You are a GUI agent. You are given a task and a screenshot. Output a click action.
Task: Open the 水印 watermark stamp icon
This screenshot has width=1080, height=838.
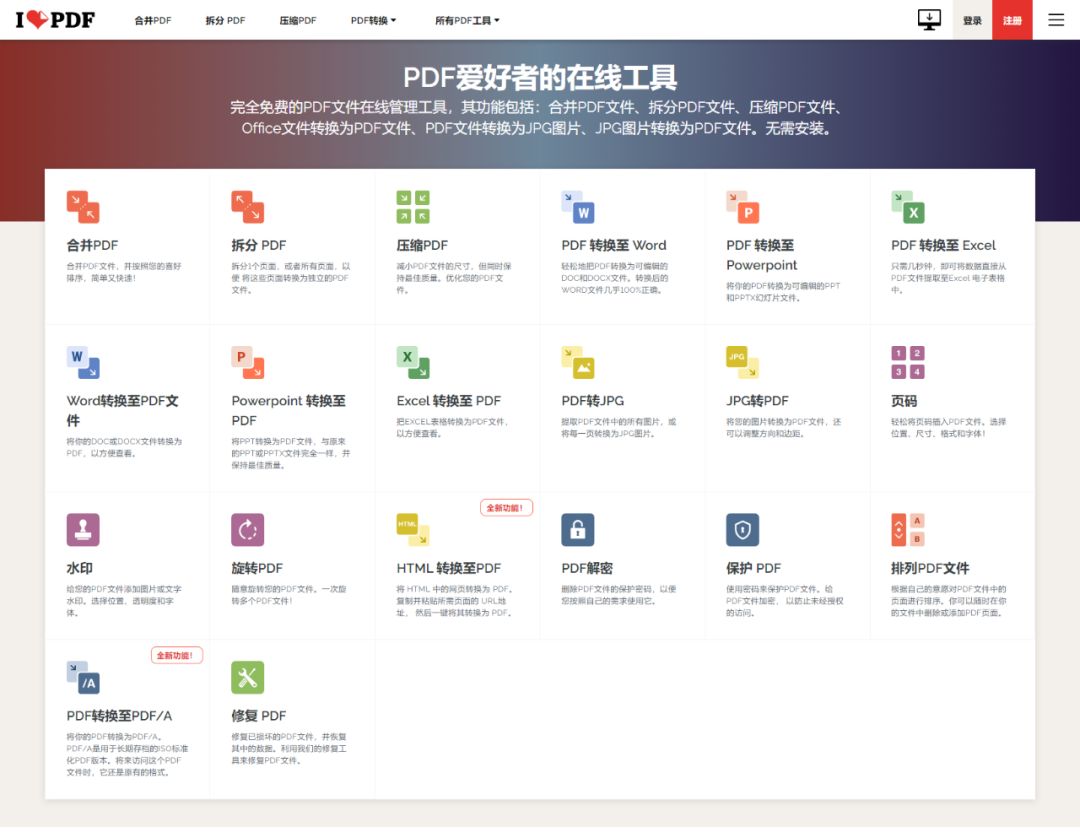click(x=83, y=530)
